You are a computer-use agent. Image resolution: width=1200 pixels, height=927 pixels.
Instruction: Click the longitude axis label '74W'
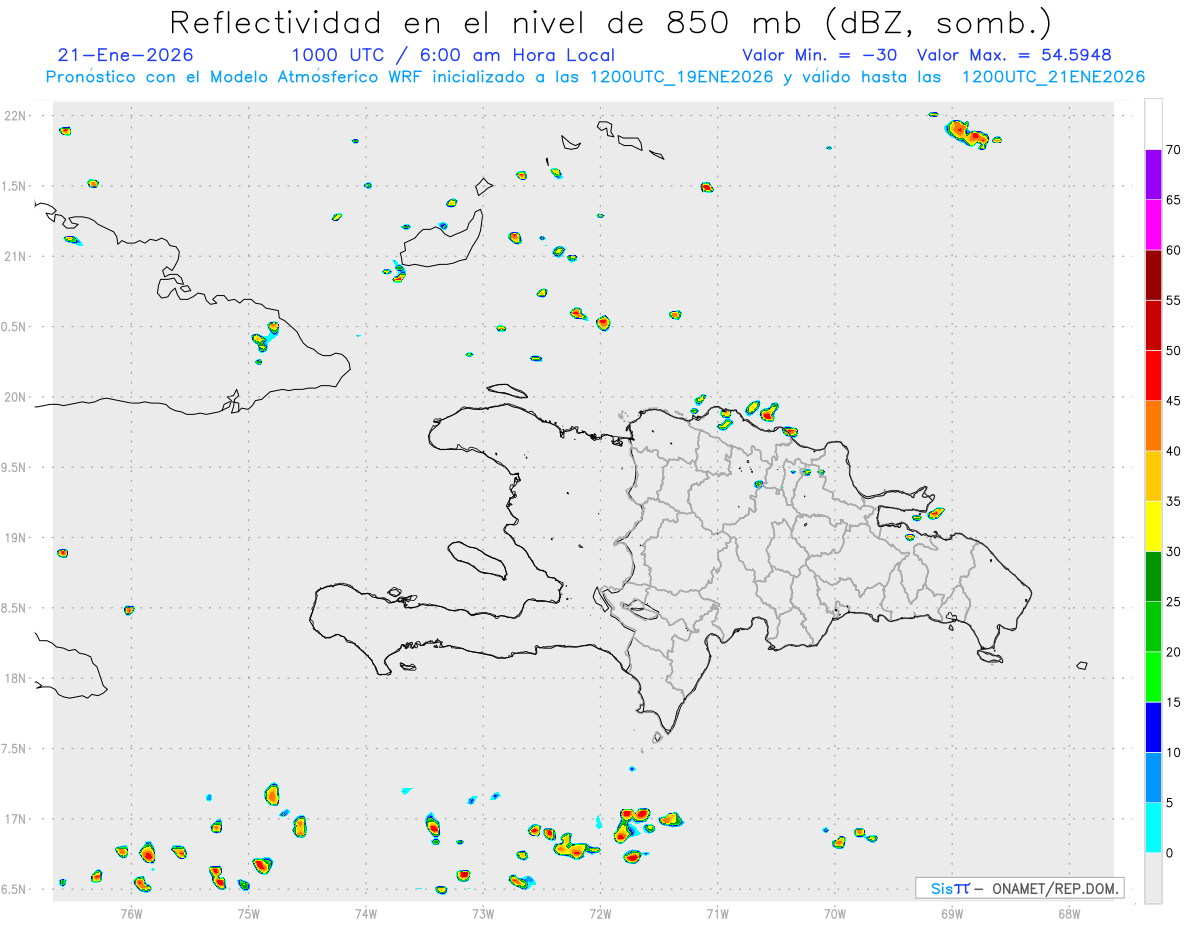coord(366,913)
